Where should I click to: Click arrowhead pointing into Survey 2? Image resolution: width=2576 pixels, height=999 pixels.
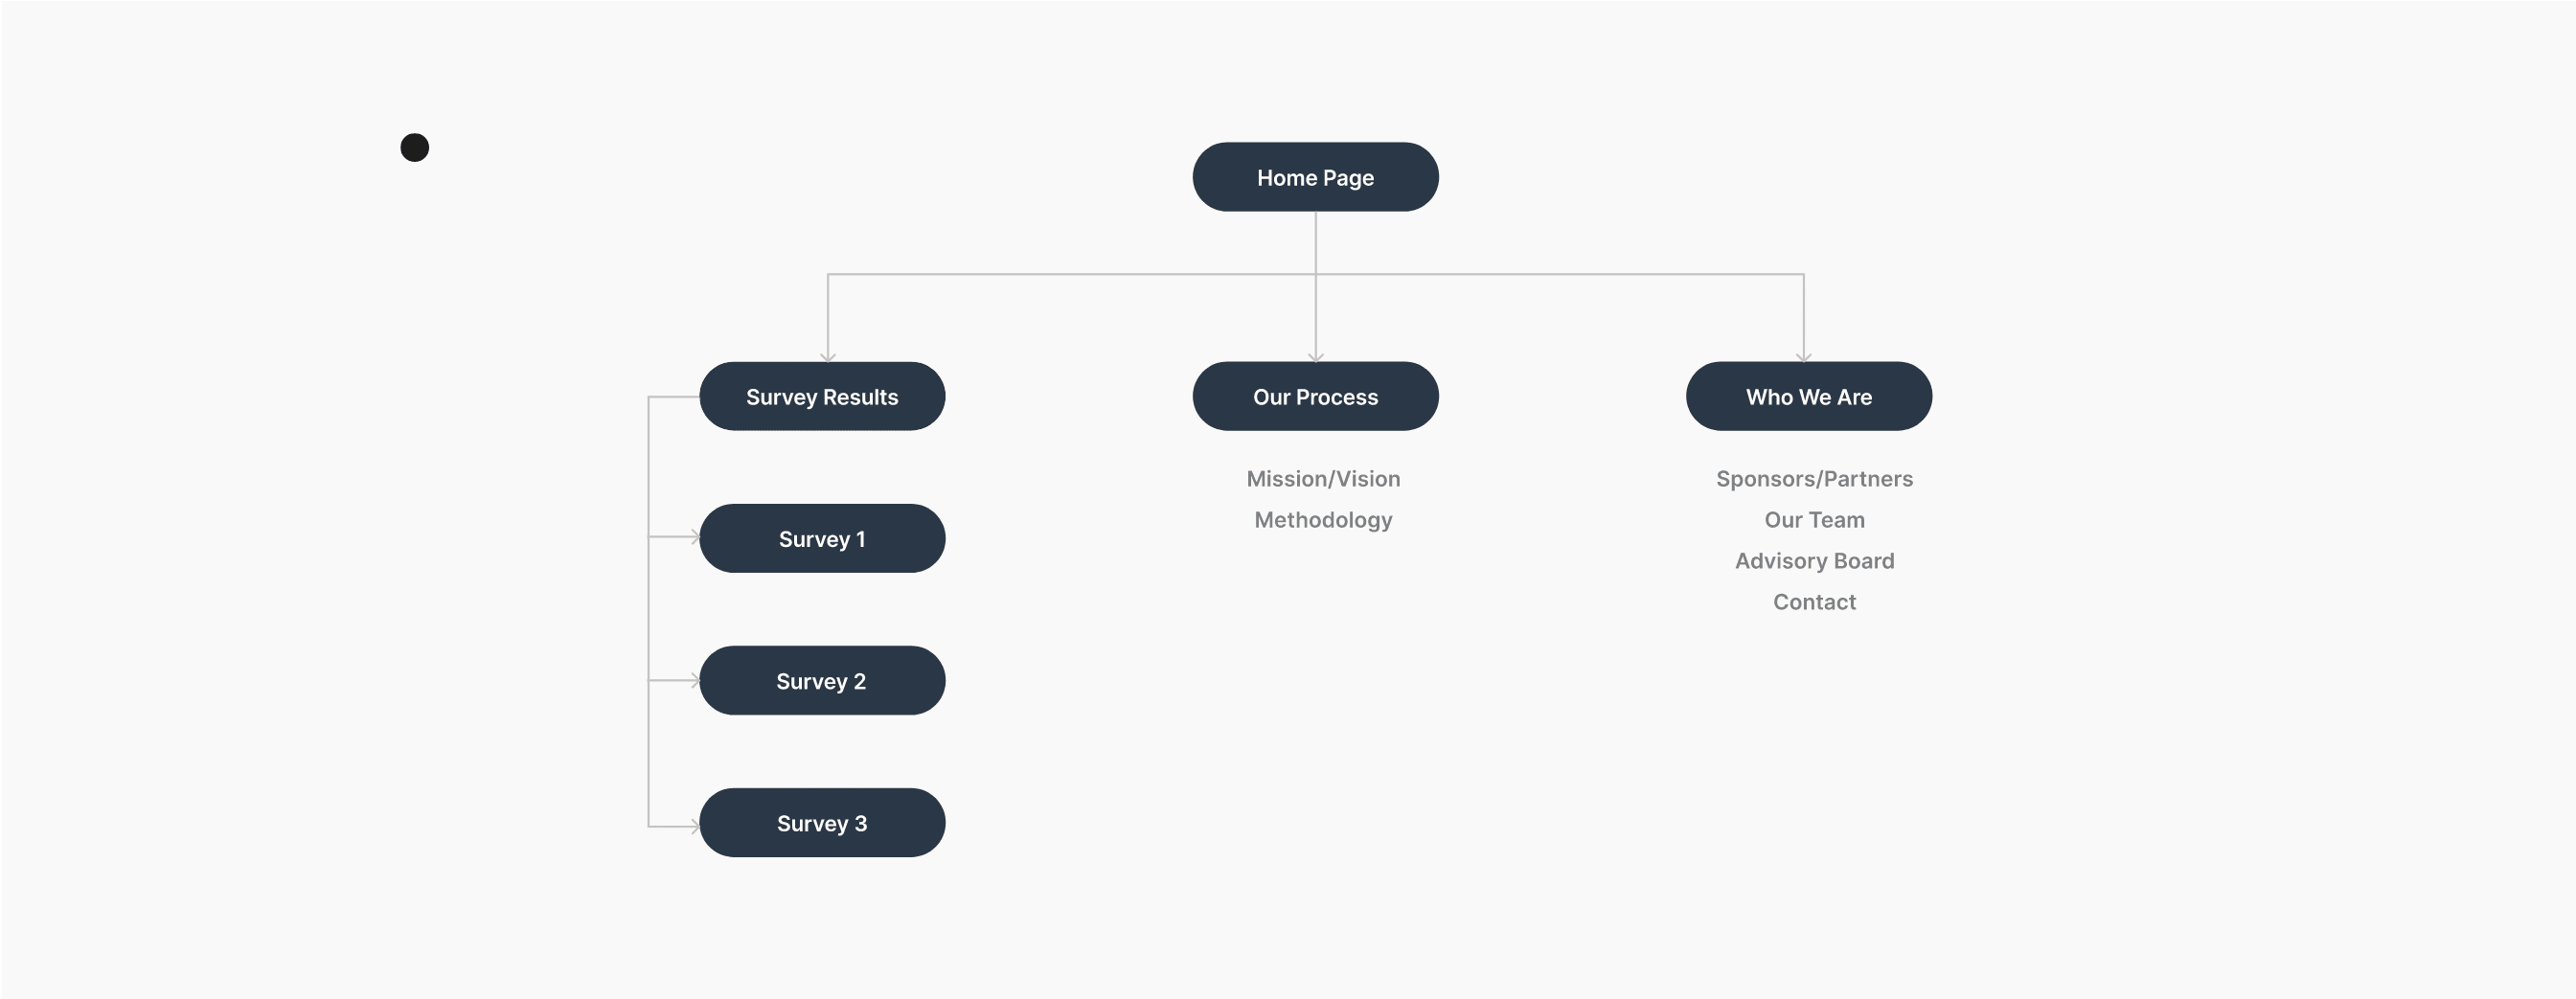coord(695,680)
